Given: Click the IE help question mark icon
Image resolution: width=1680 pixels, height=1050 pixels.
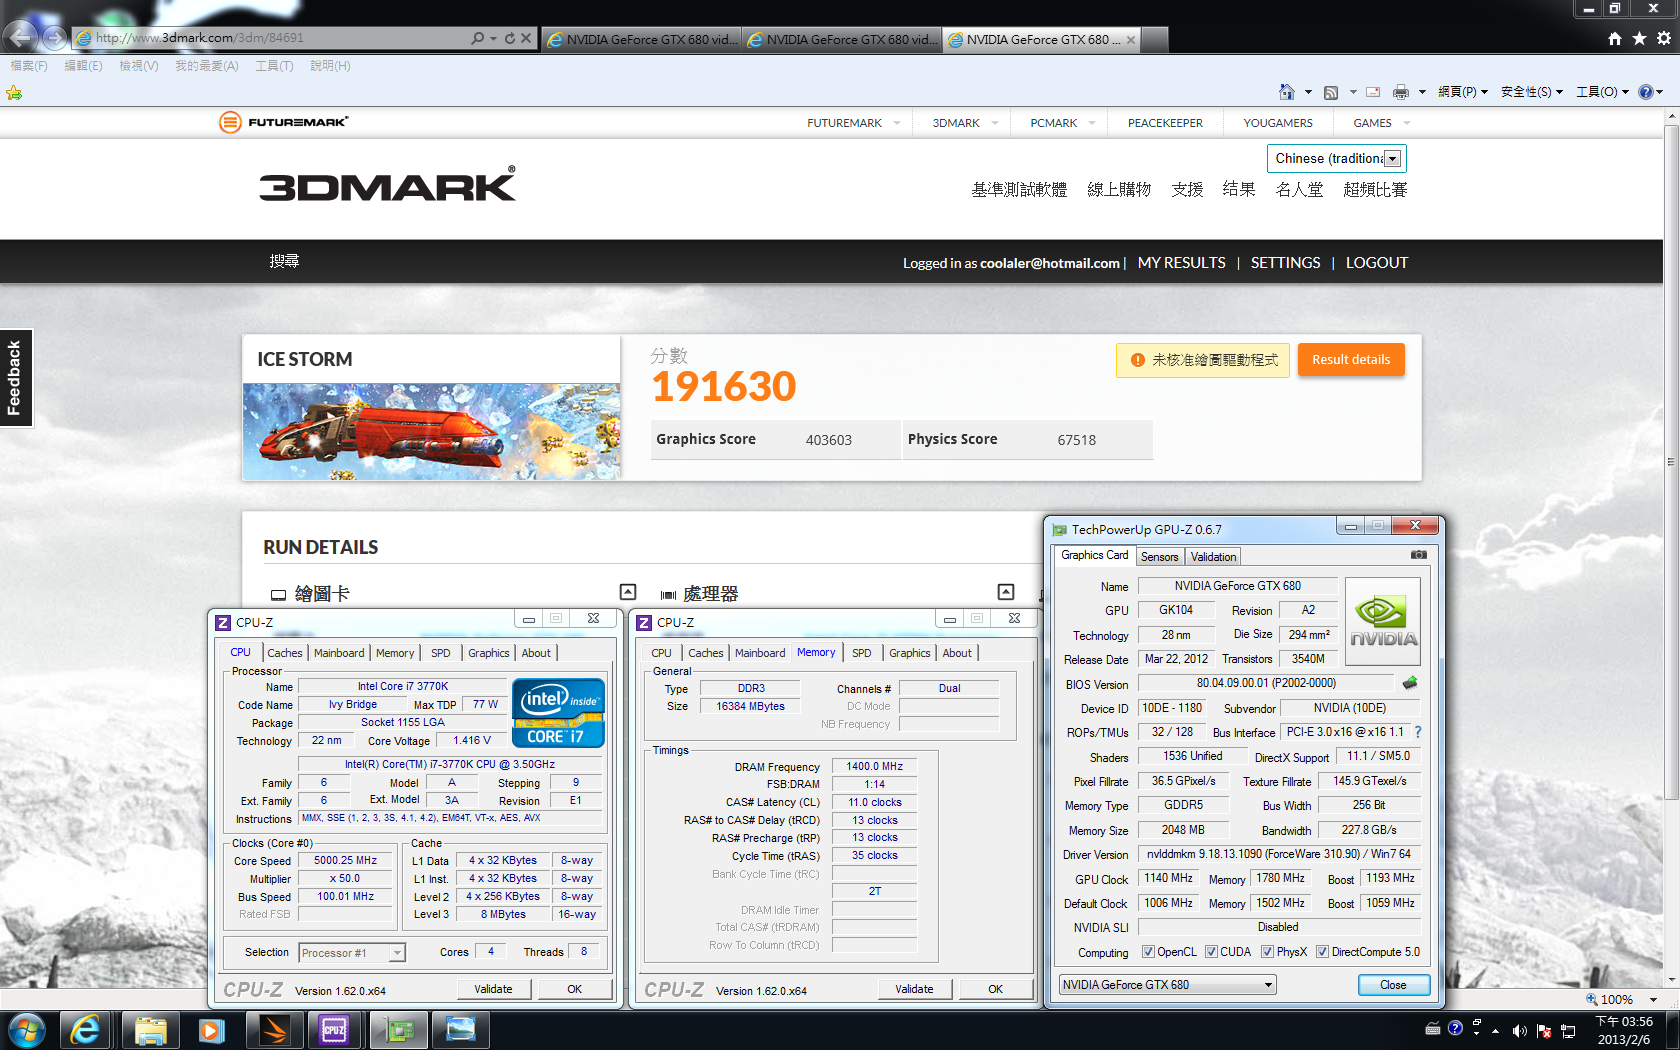Looking at the screenshot, I should tap(1646, 92).
